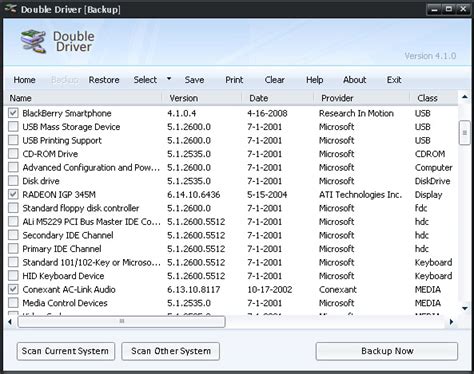474x374 pixels.
Task: Click the Scan Other System button
Action: tap(171, 351)
